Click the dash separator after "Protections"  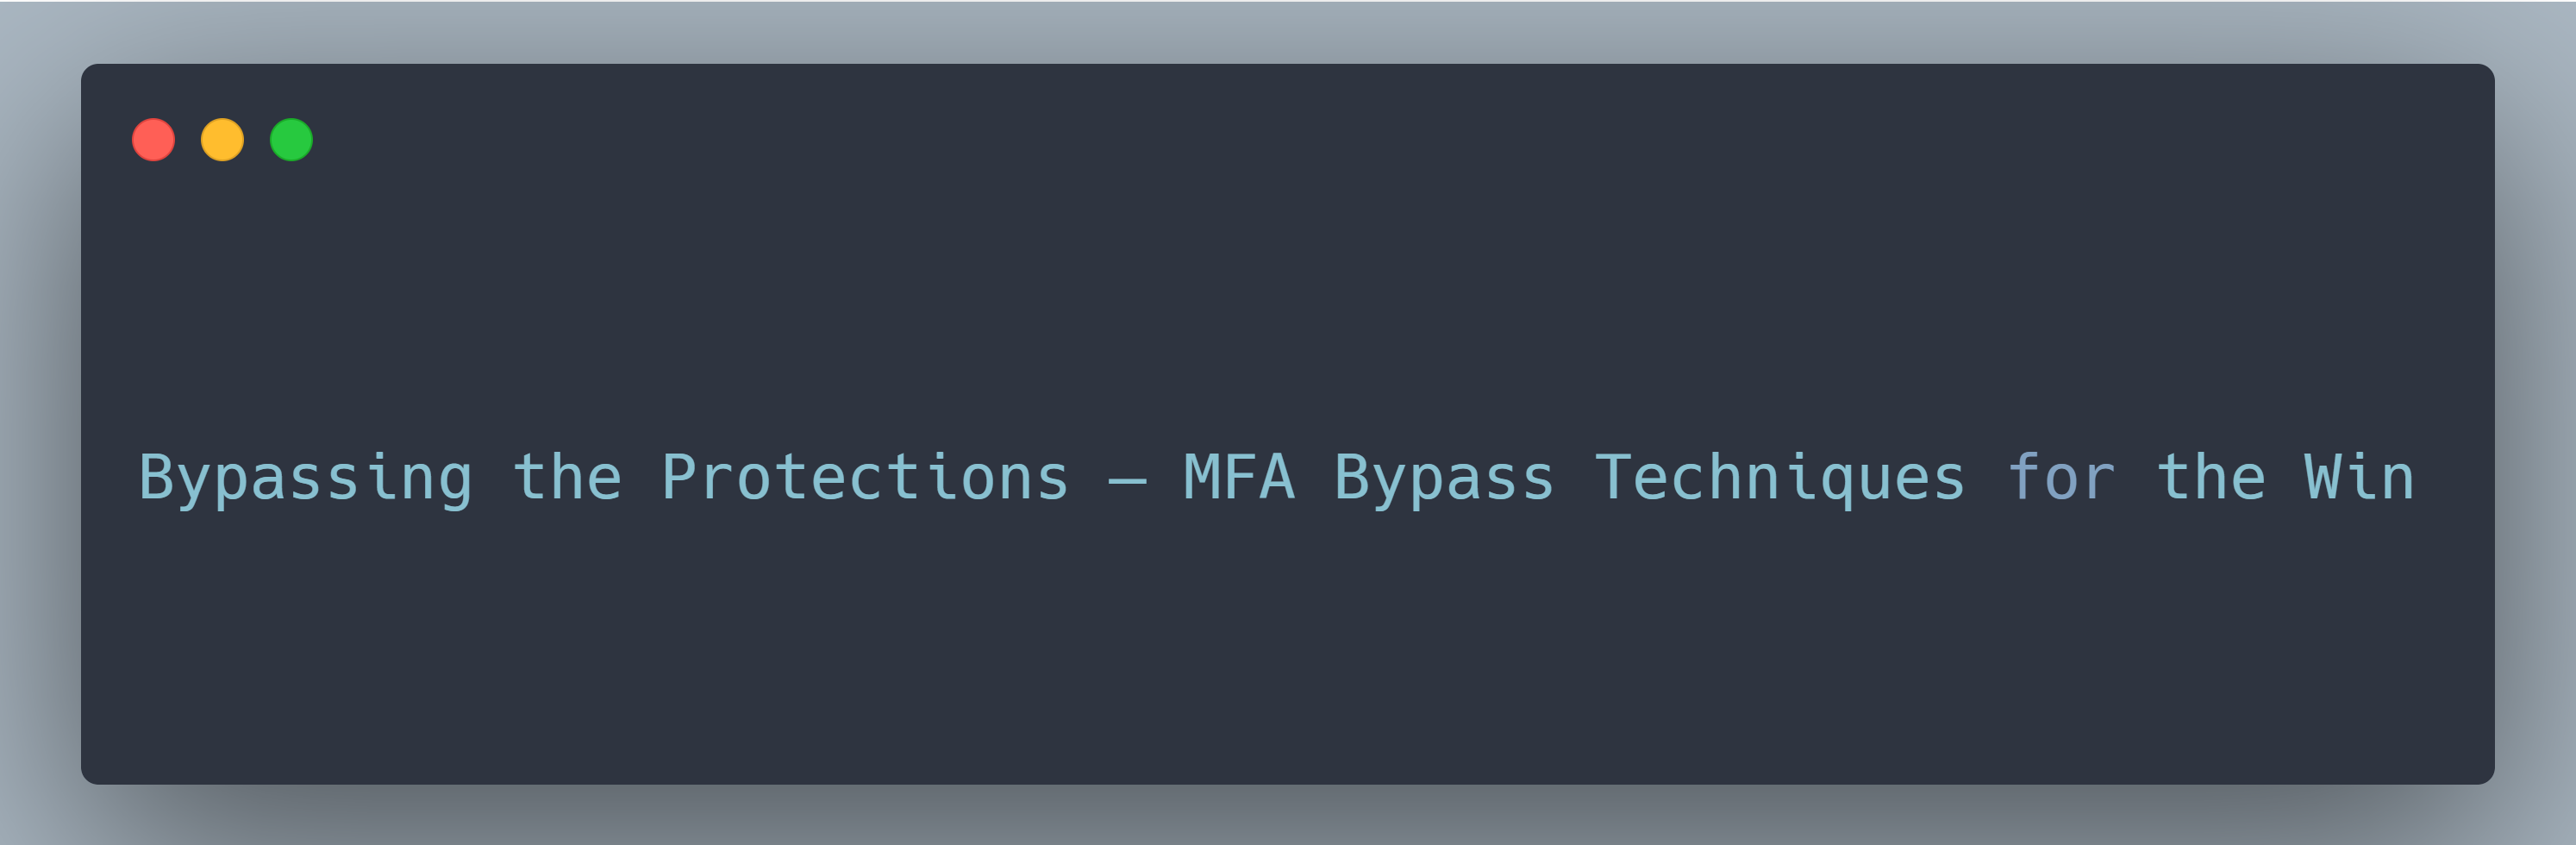pyautogui.click(x=1127, y=482)
